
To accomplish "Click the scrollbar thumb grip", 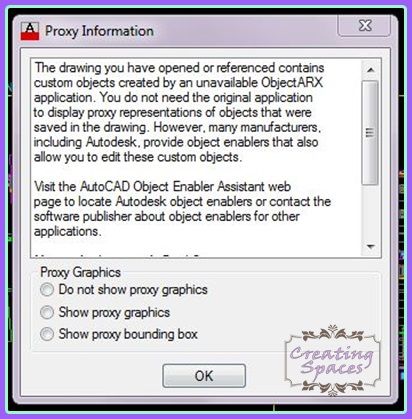I will [370, 132].
